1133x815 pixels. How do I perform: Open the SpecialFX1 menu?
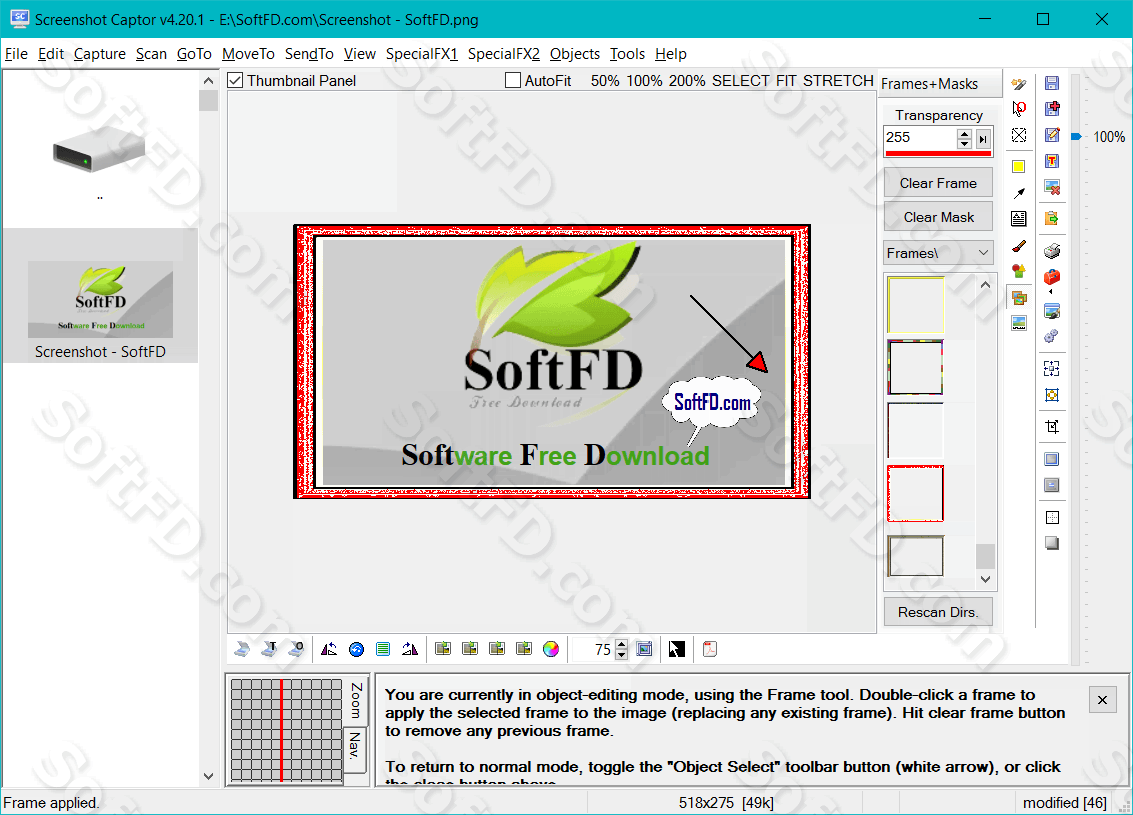coord(422,54)
